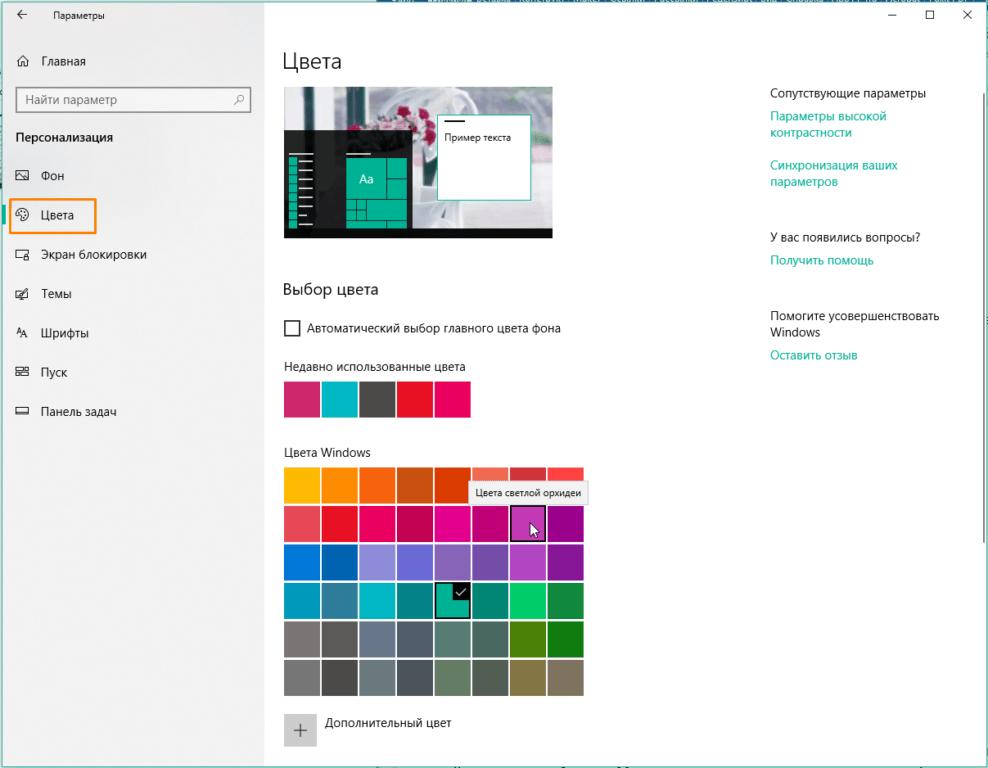
Task: Select the Цвета menu item in sidebar
Action: [x=56, y=216]
